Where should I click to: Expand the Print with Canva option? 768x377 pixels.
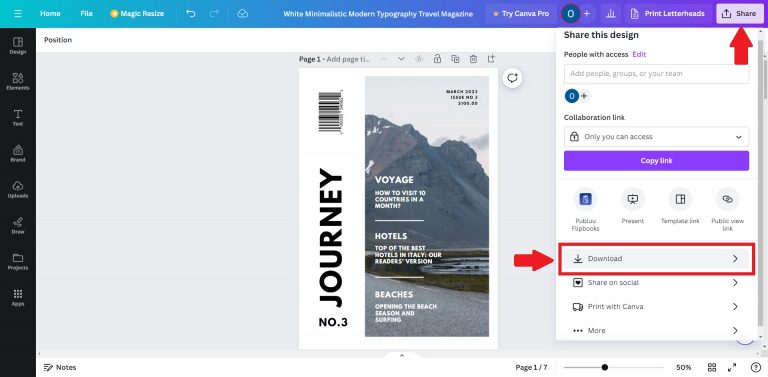pos(656,306)
